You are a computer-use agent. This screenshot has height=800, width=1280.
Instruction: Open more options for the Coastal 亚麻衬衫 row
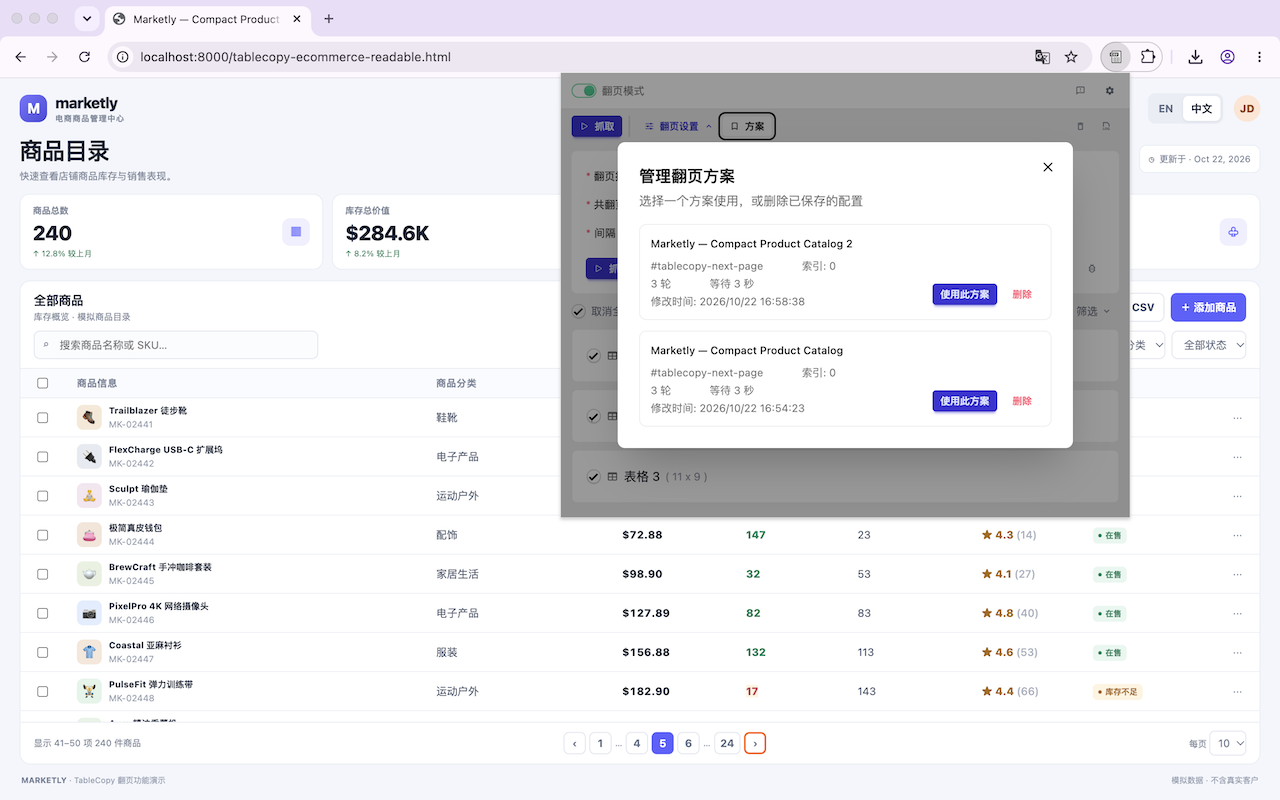coord(1238,652)
